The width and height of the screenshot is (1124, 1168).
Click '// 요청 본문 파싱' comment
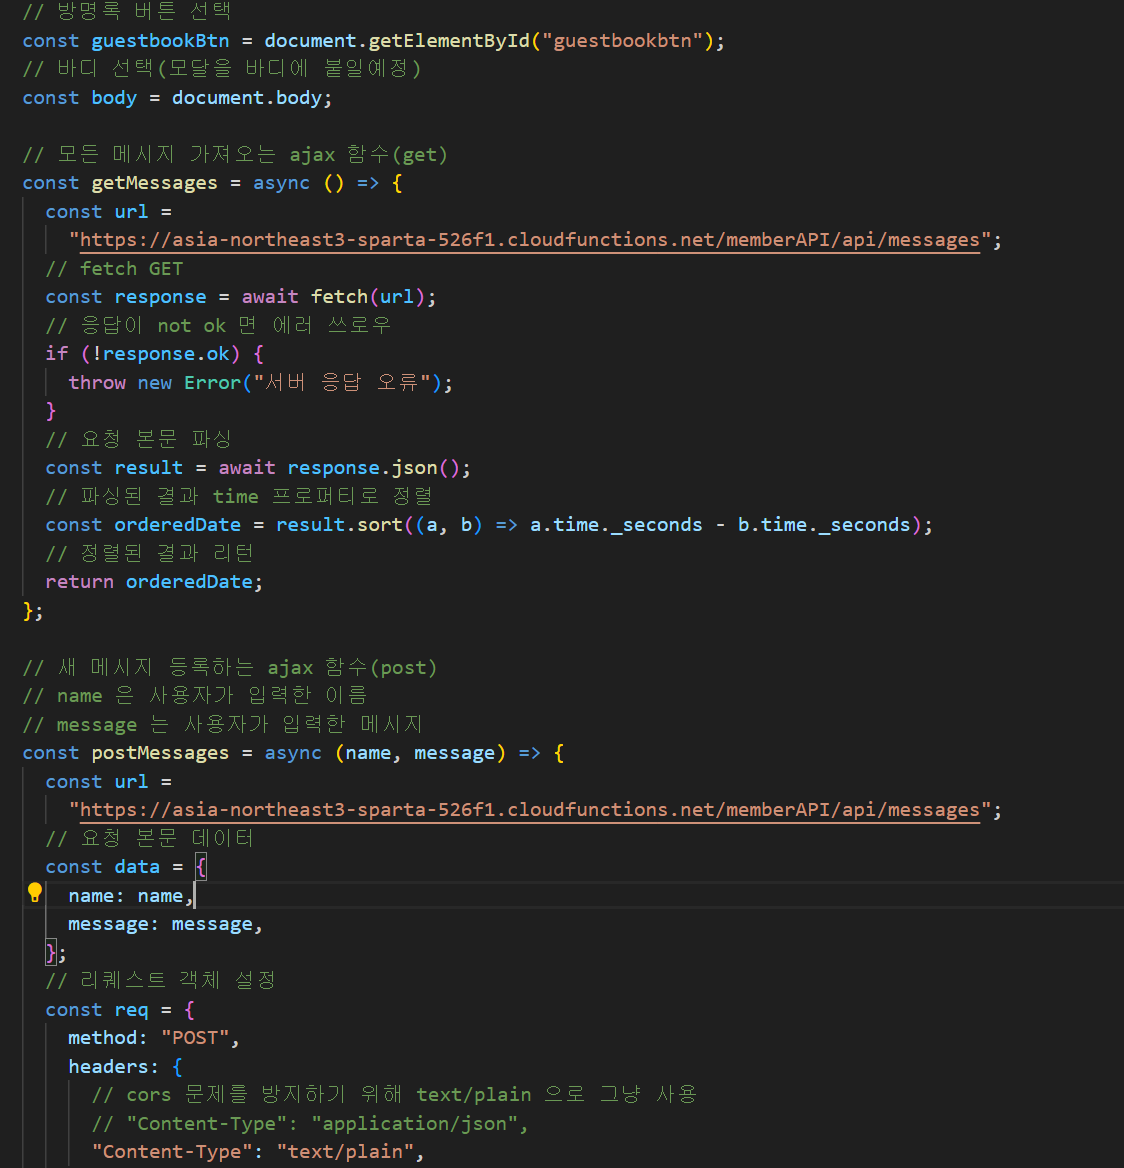tap(139, 439)
